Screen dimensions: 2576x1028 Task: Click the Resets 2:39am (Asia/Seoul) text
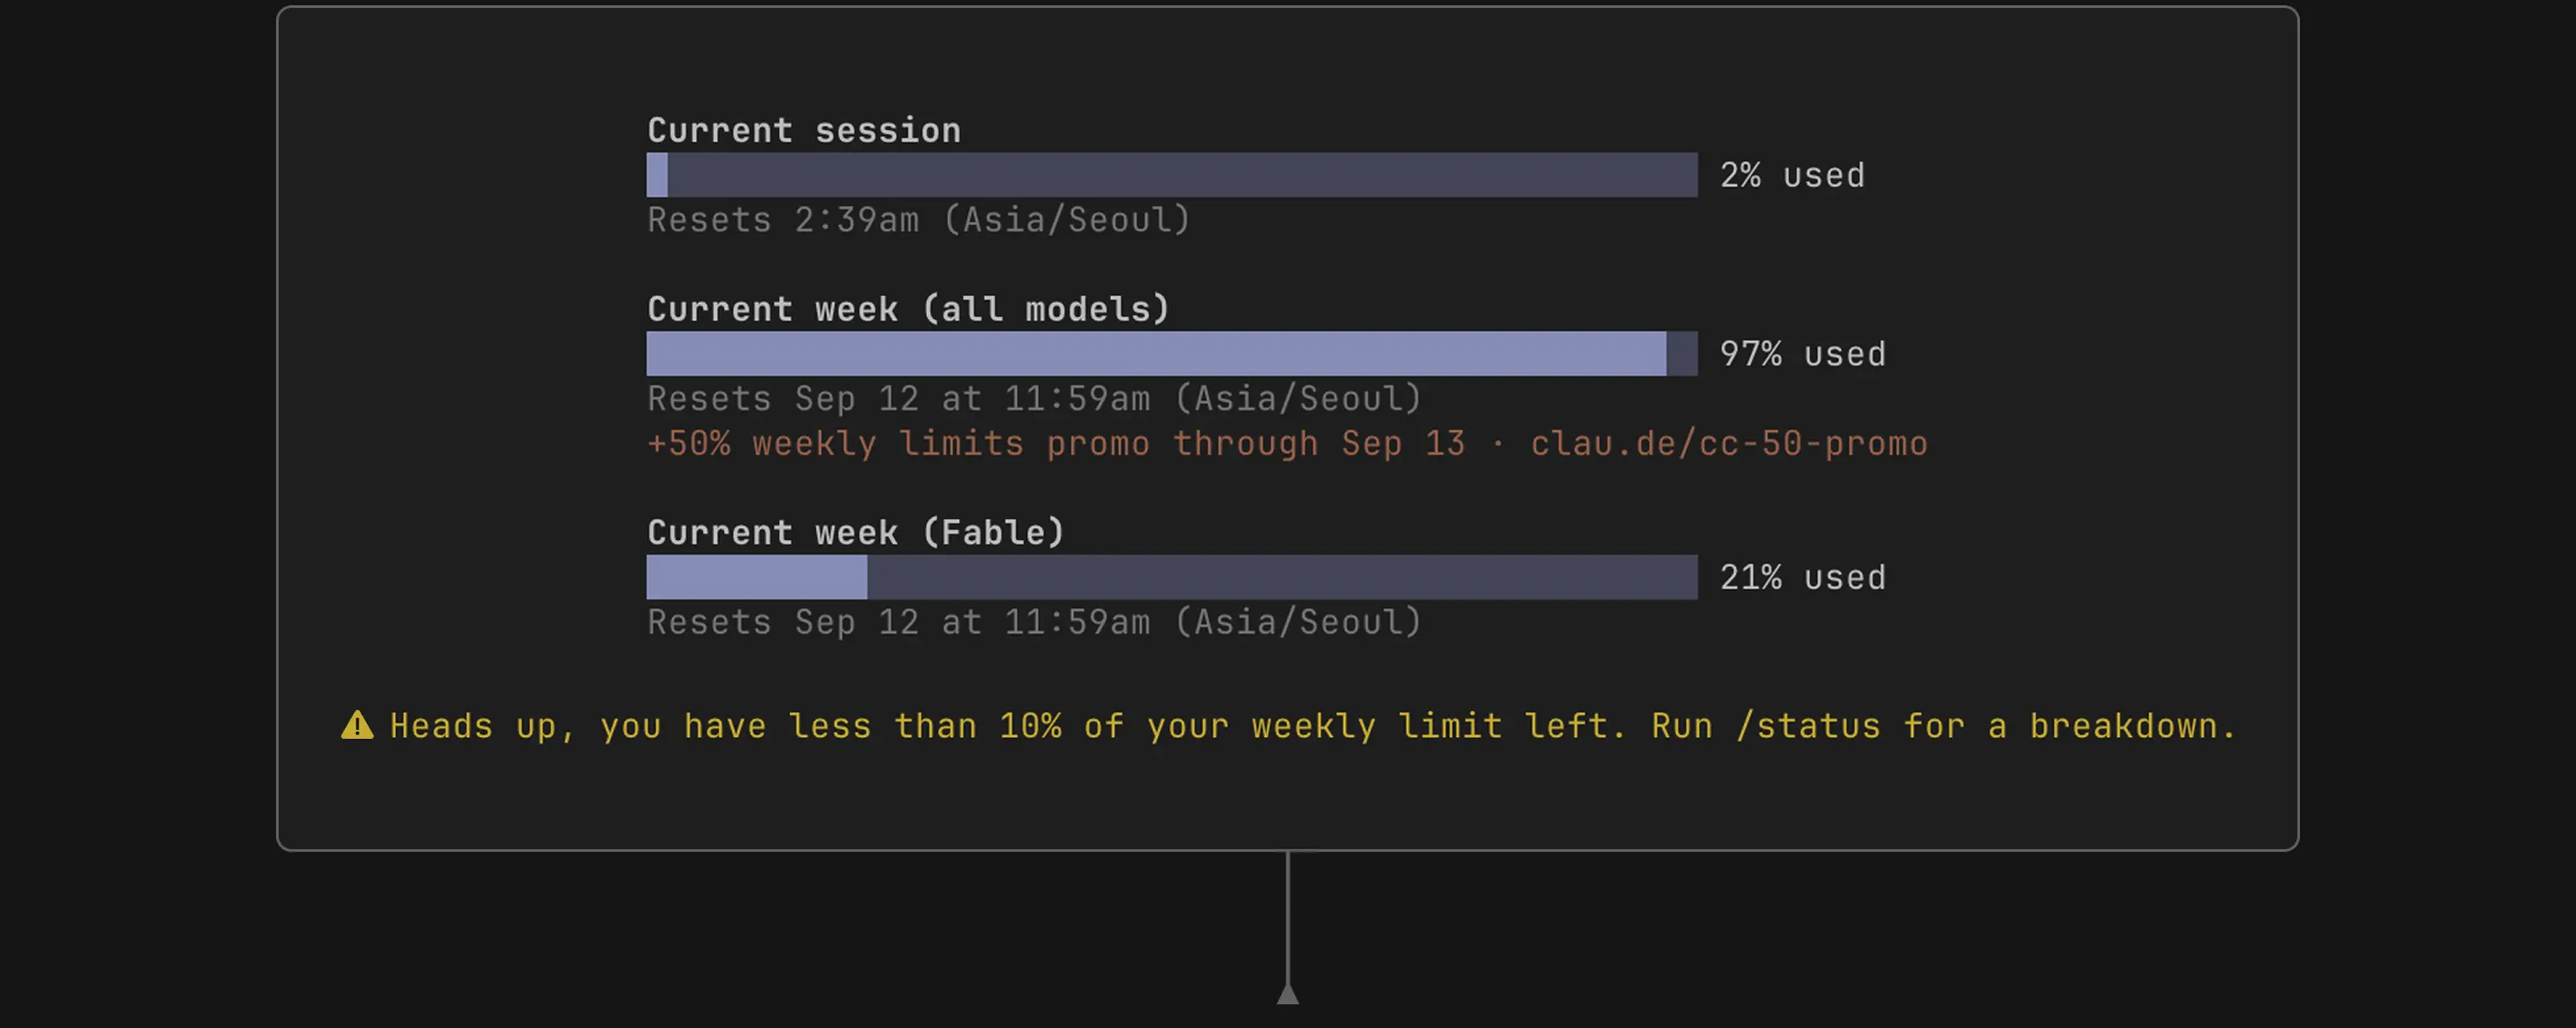919,220
